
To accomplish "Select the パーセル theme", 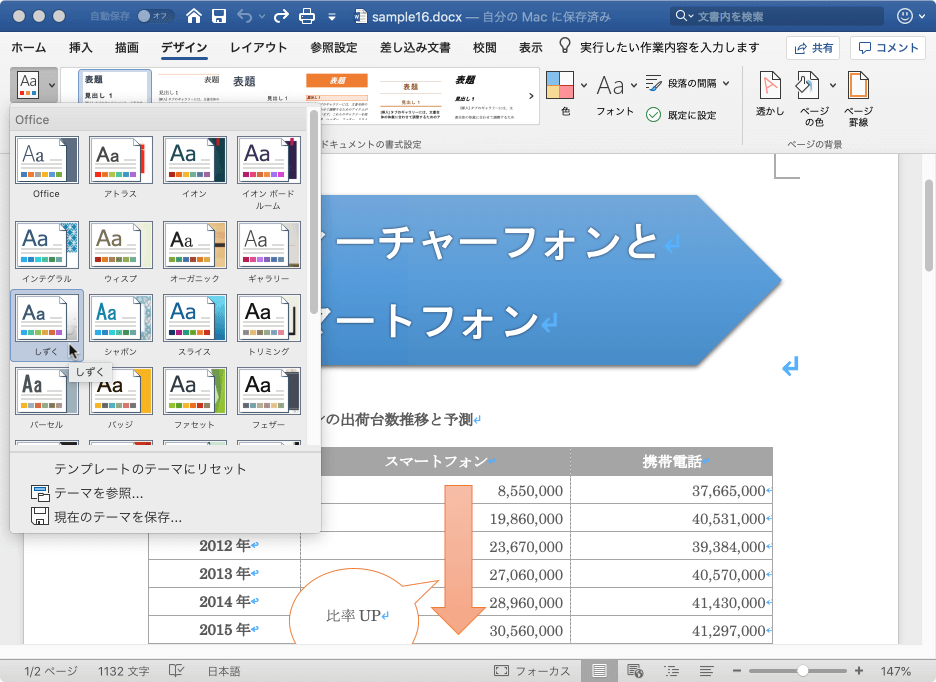I will (x=47, y=391).
